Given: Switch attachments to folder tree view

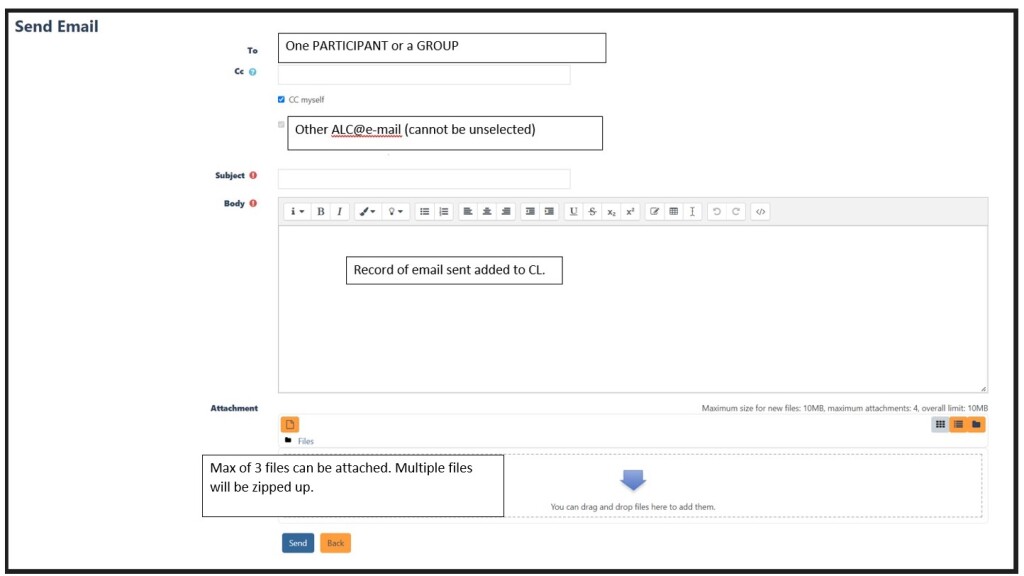Looking at the screenshot, I should tap(976, 424).
